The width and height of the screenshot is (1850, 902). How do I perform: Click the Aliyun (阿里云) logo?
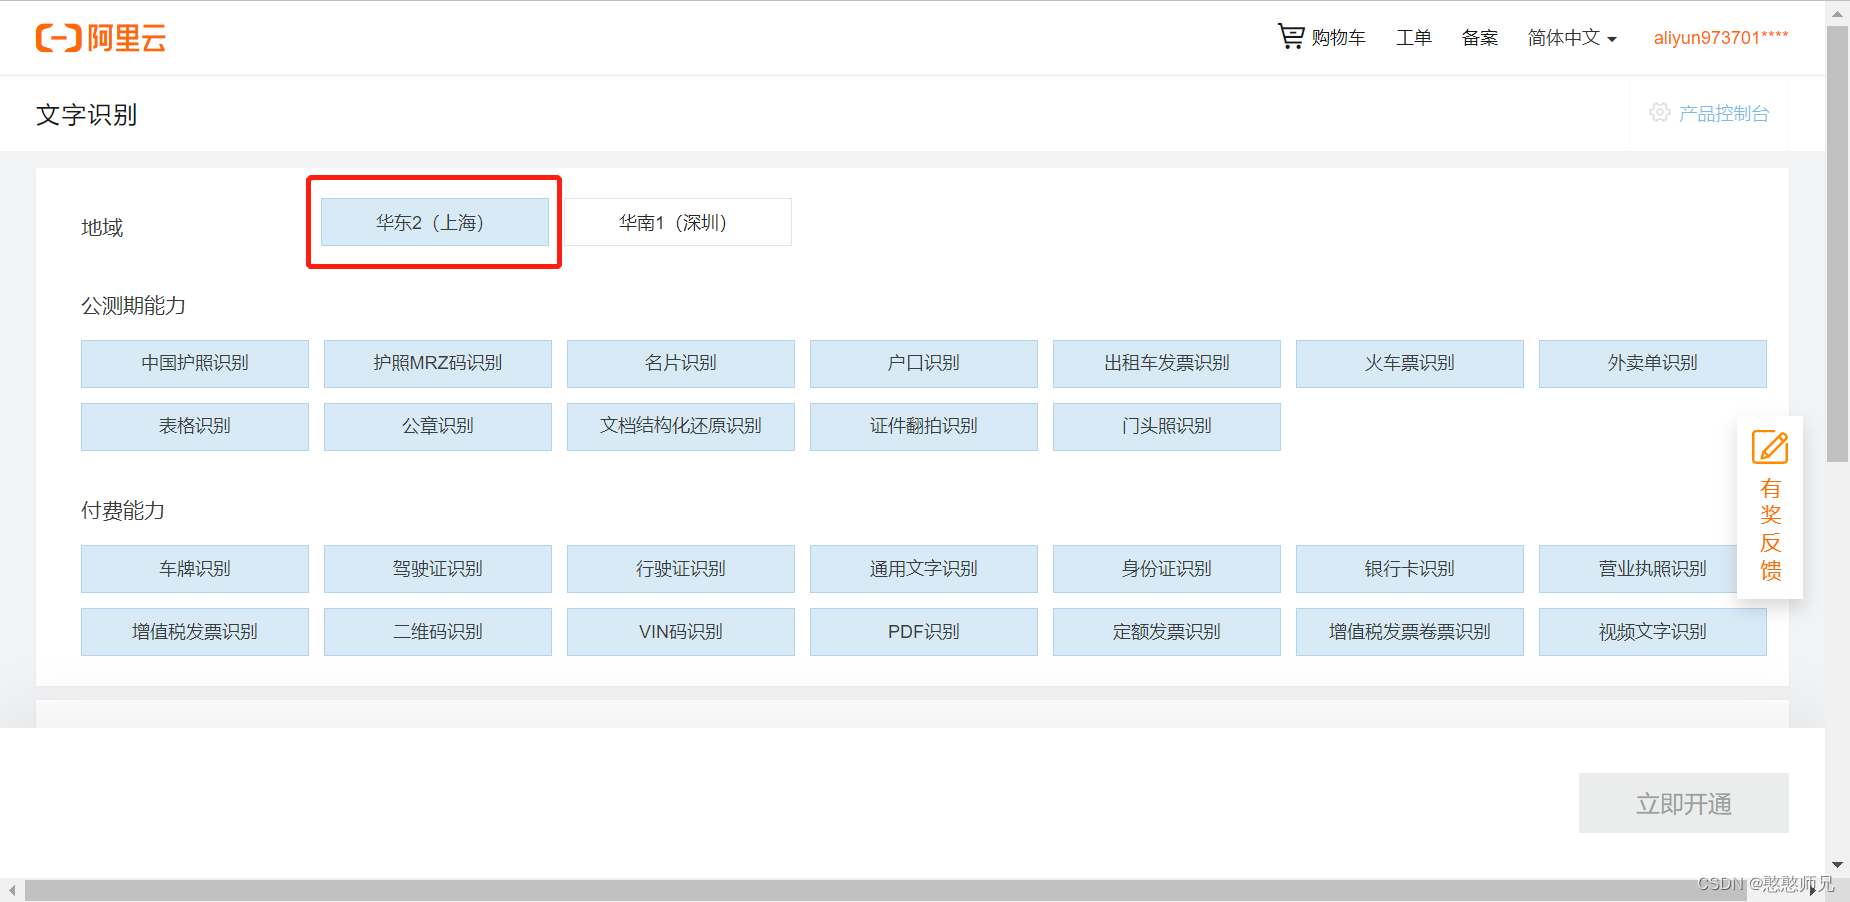[x=100, y=38]
